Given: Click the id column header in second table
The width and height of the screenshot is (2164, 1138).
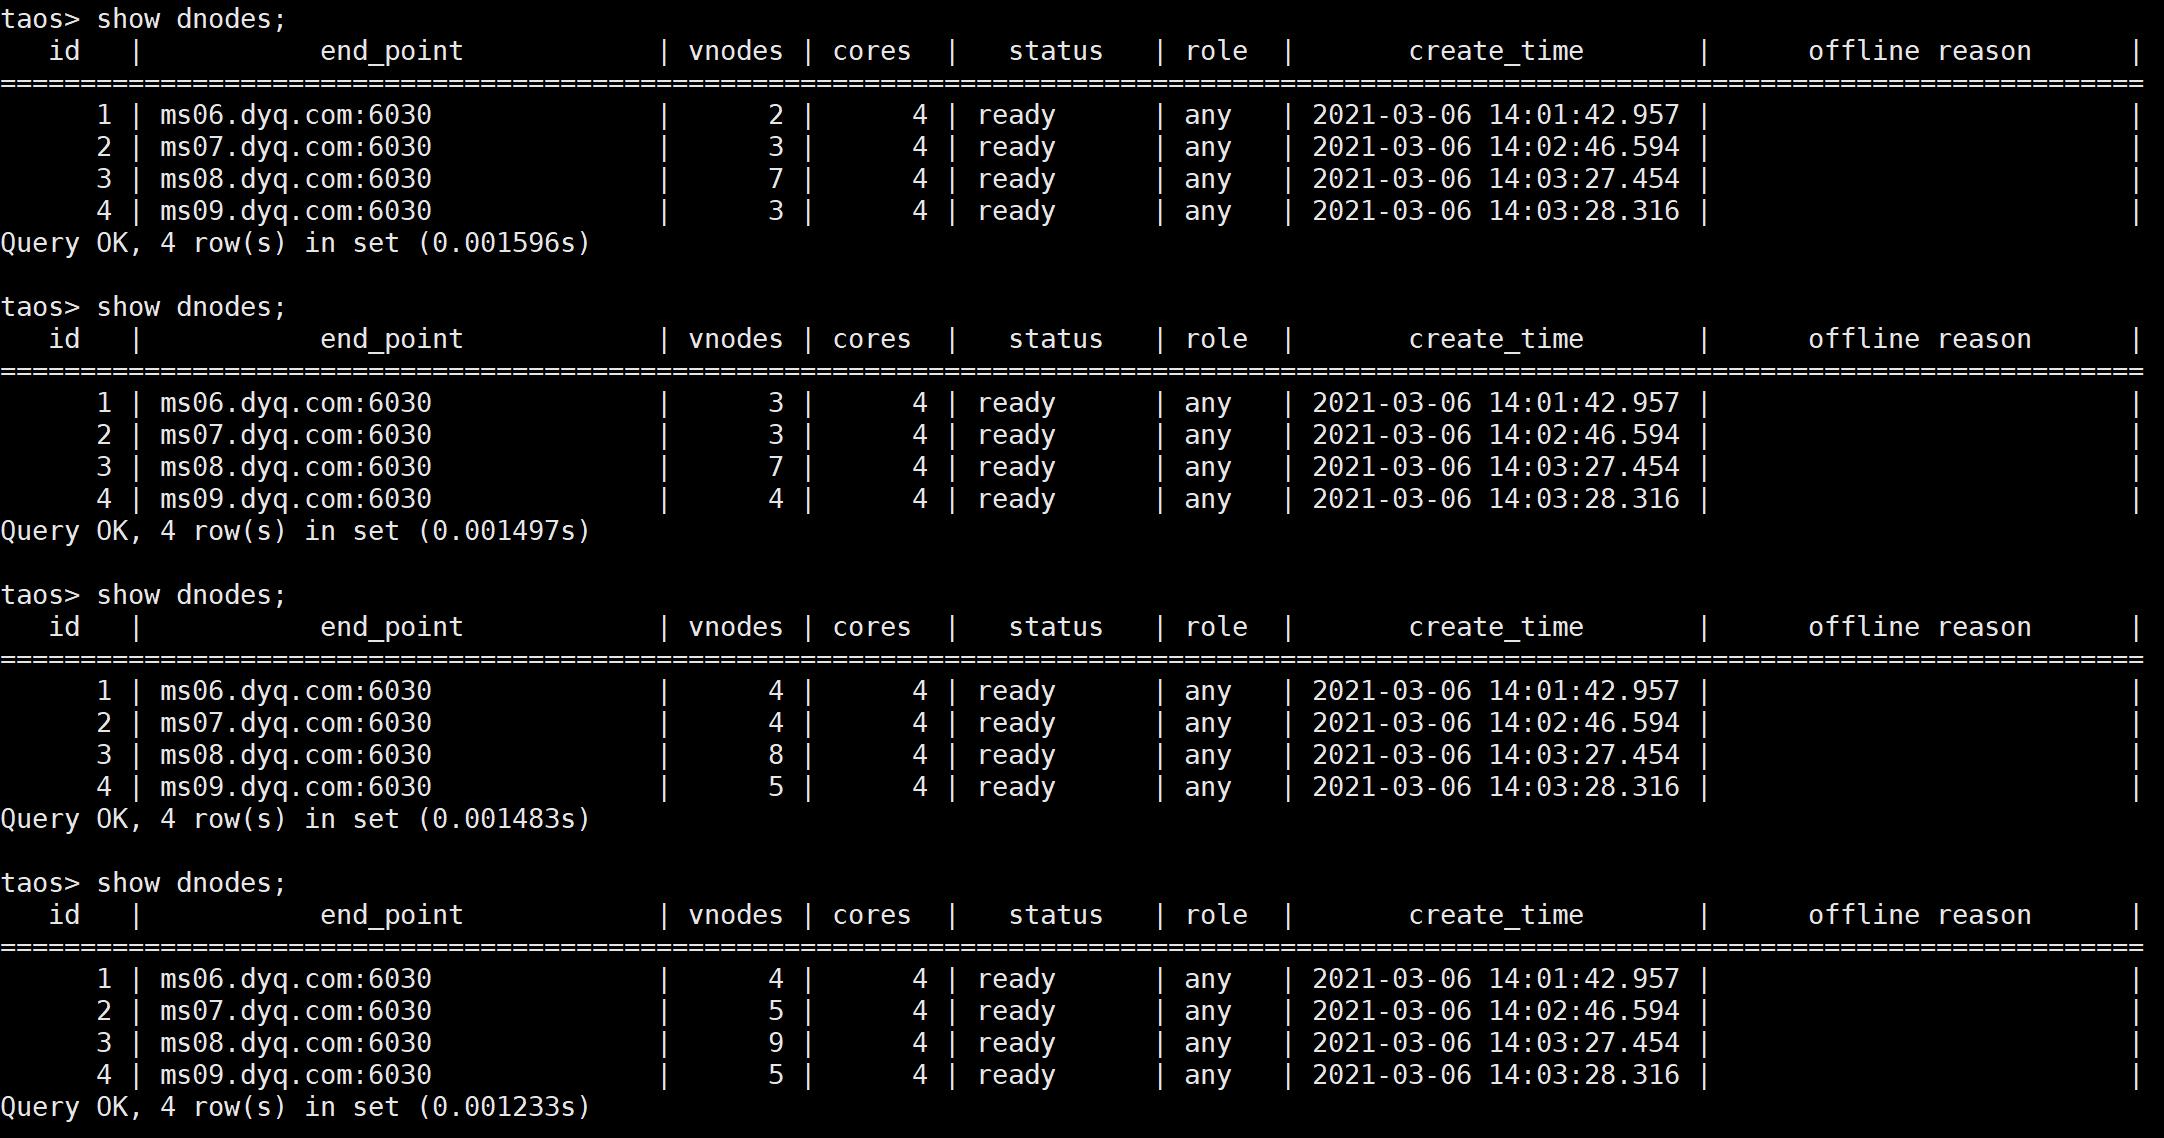Looking at the screenshot, I should [x=64, y=338].
